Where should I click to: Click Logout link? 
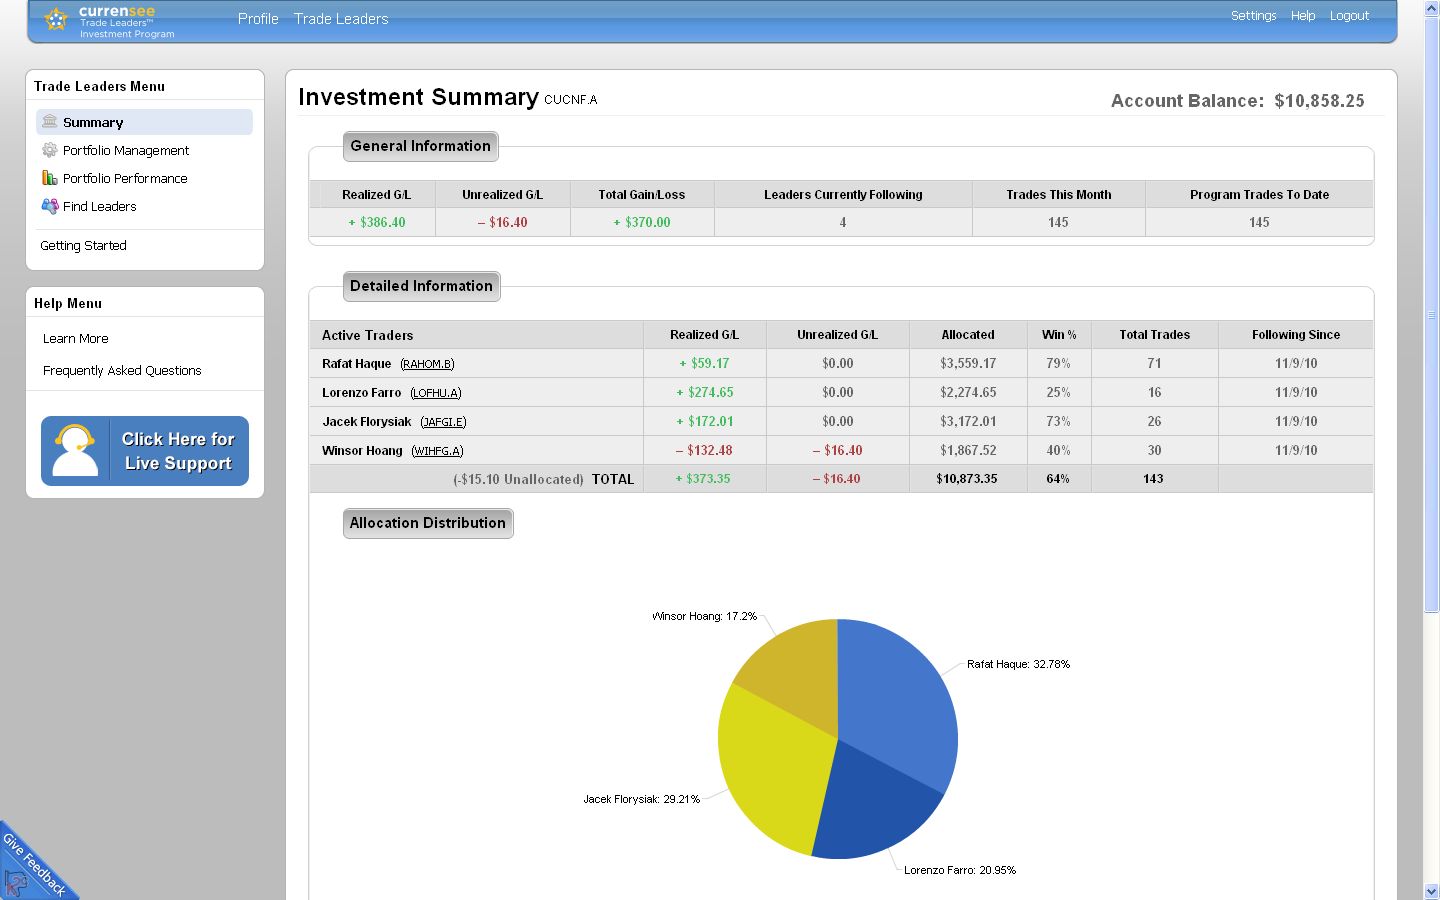pyautogui.click(x=1349, y=16)
